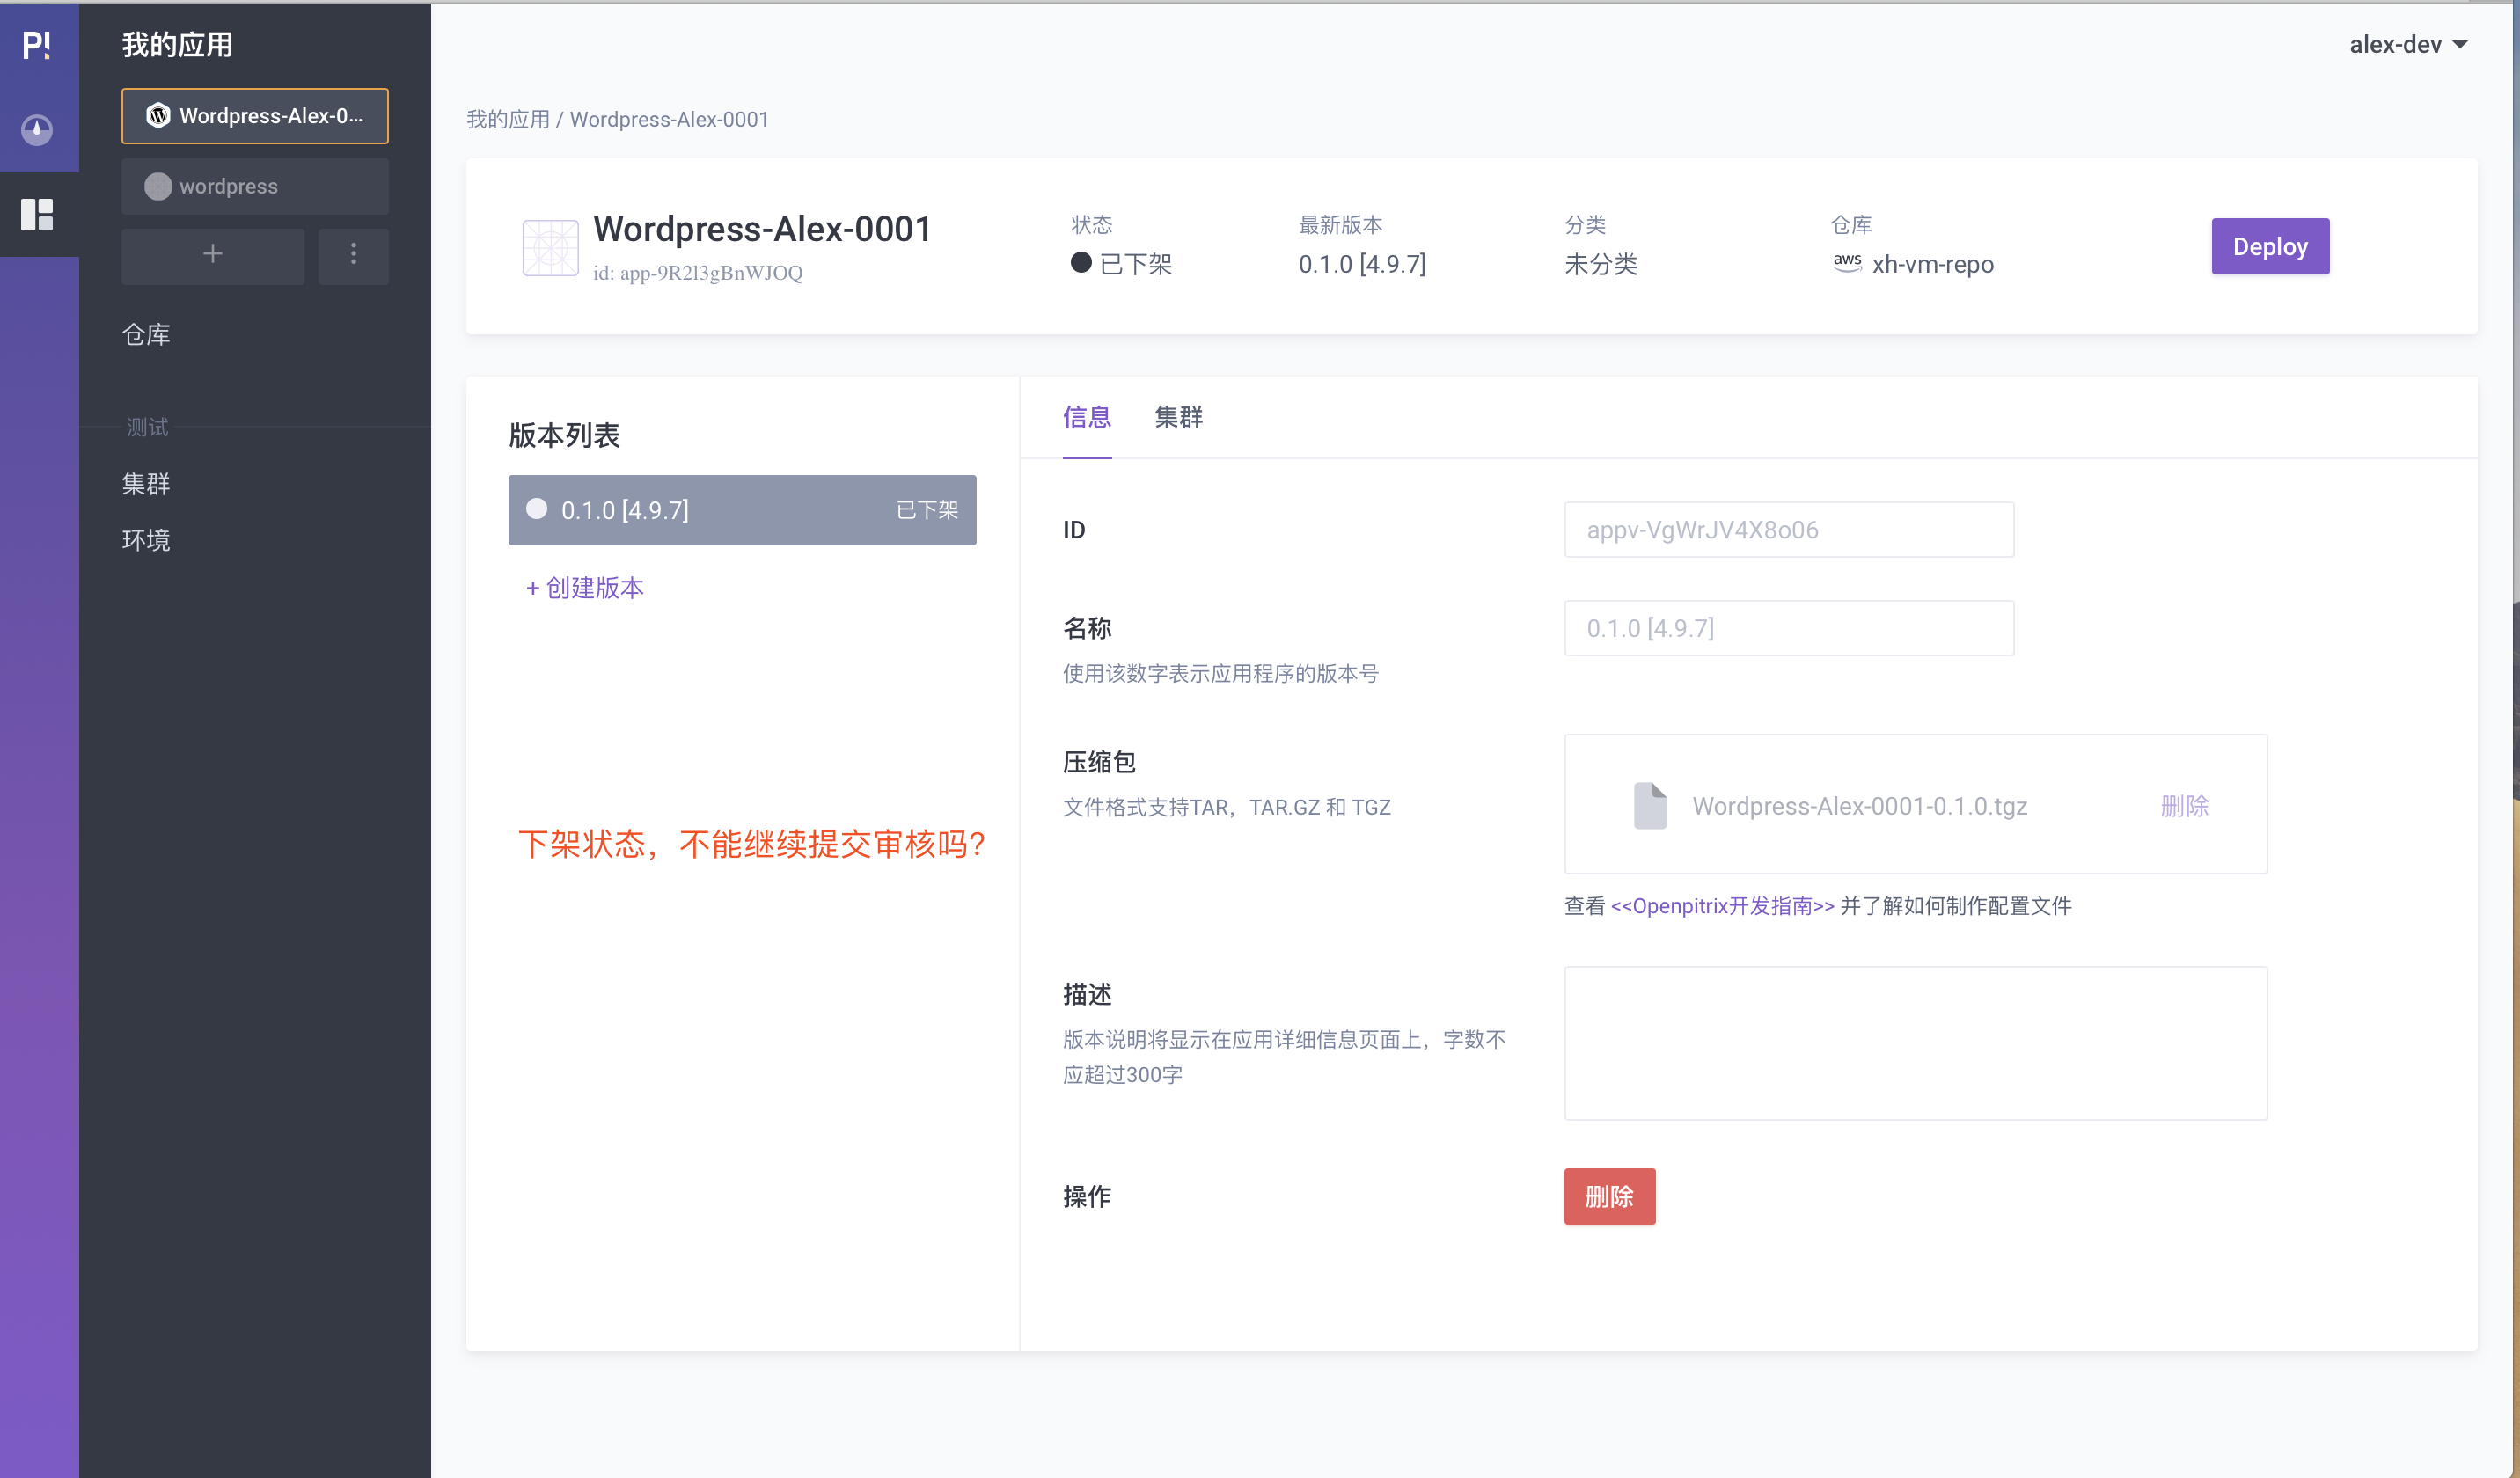Open the dashboard gauge icon in sidebar

point(37,130)
